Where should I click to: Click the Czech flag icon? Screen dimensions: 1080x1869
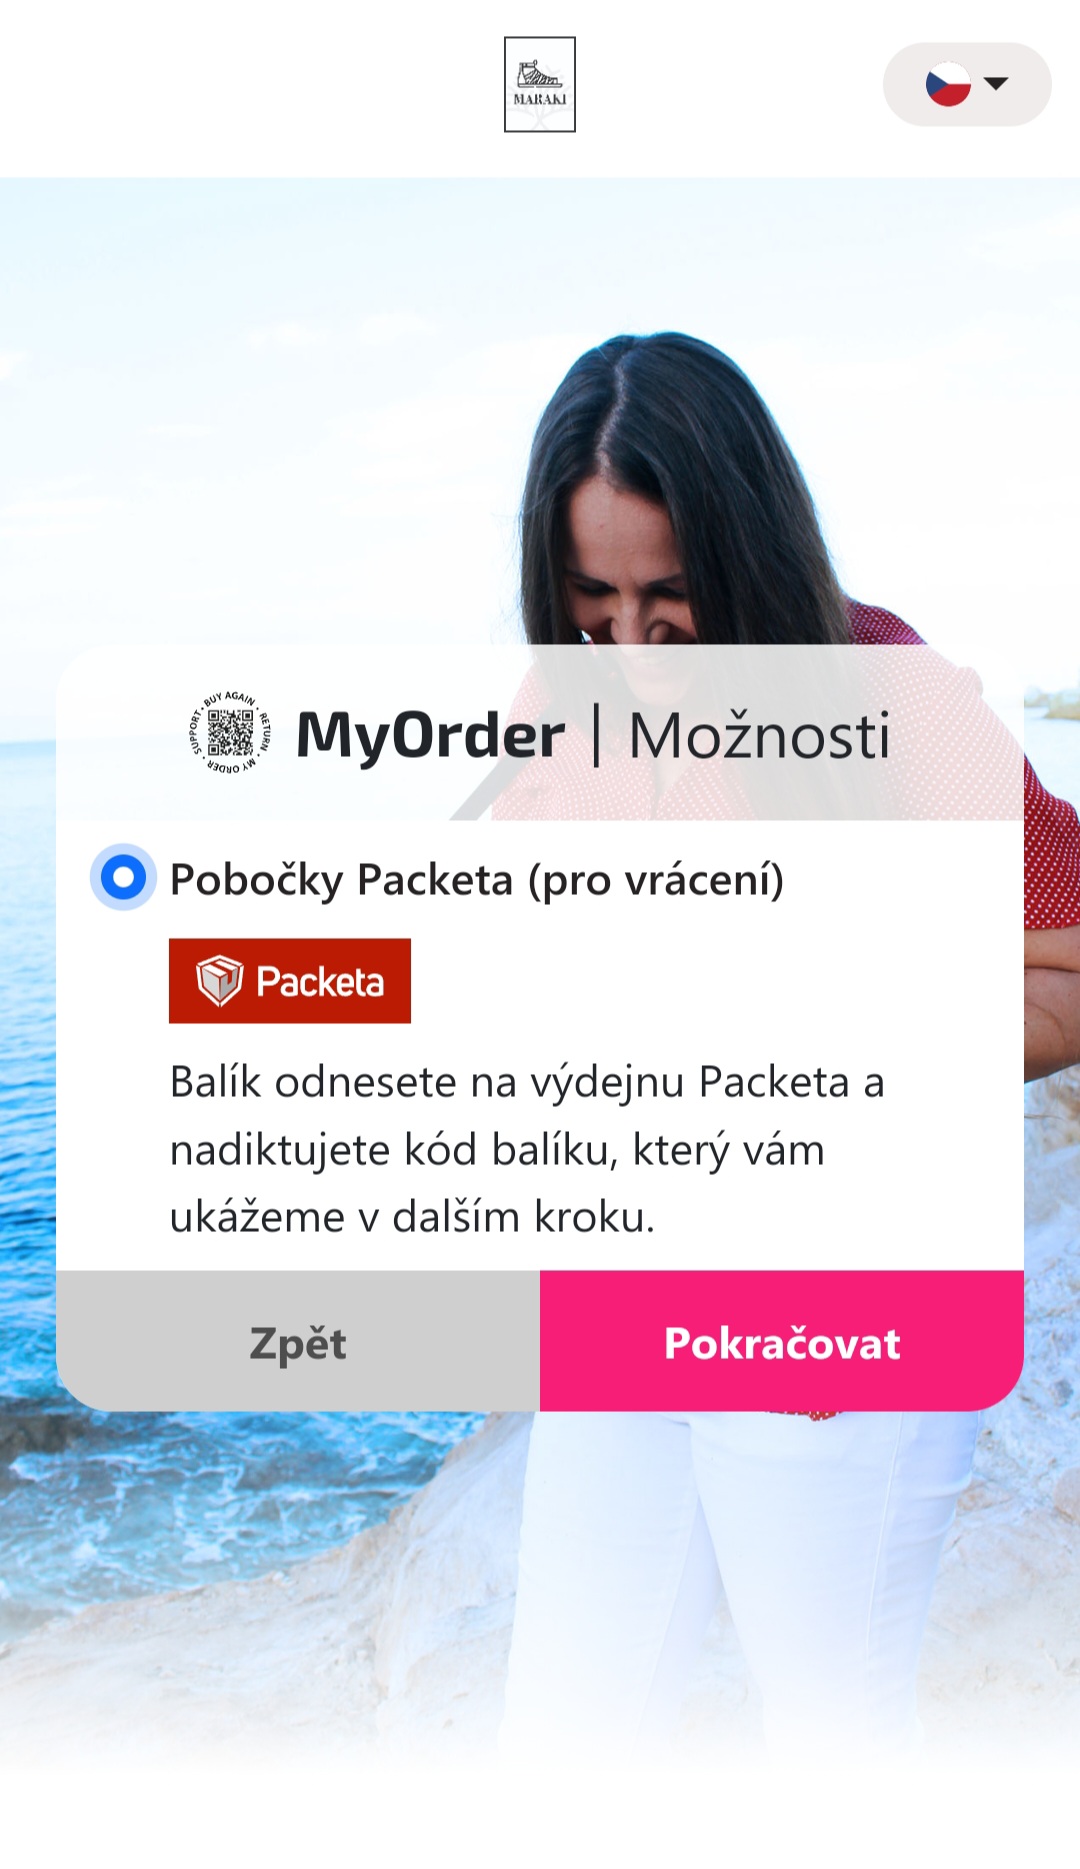pyautogui.click(x=948, y=84)
